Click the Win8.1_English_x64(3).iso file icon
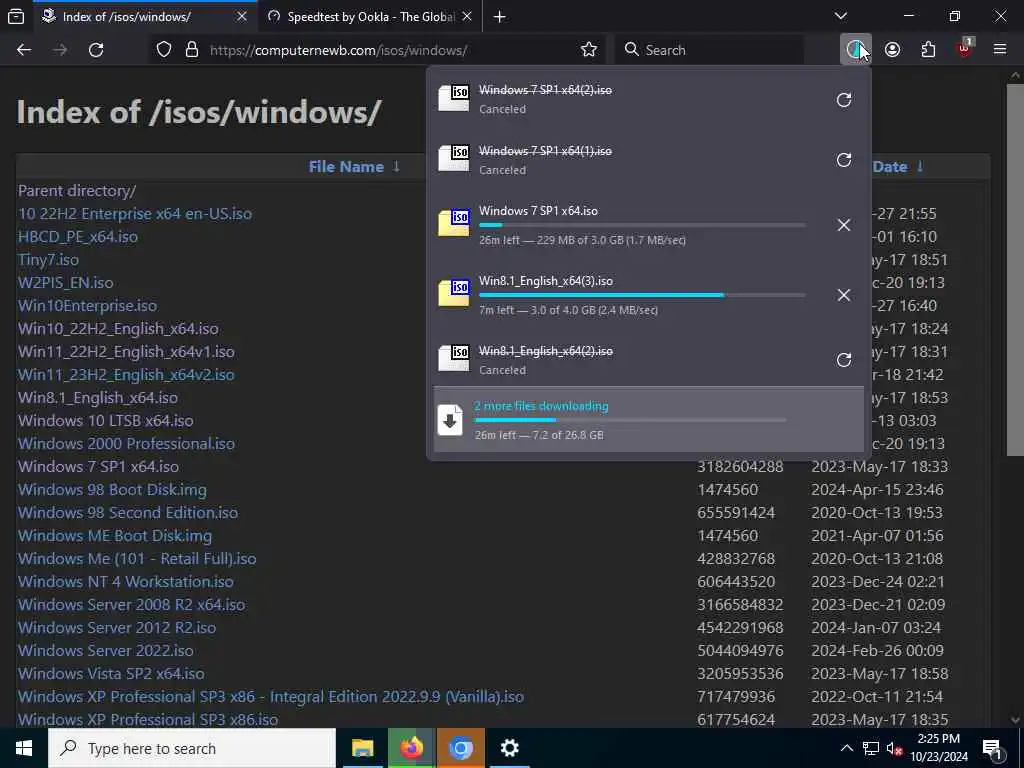The height and width of the screenshot is (768, 1024). coord(454,293)
